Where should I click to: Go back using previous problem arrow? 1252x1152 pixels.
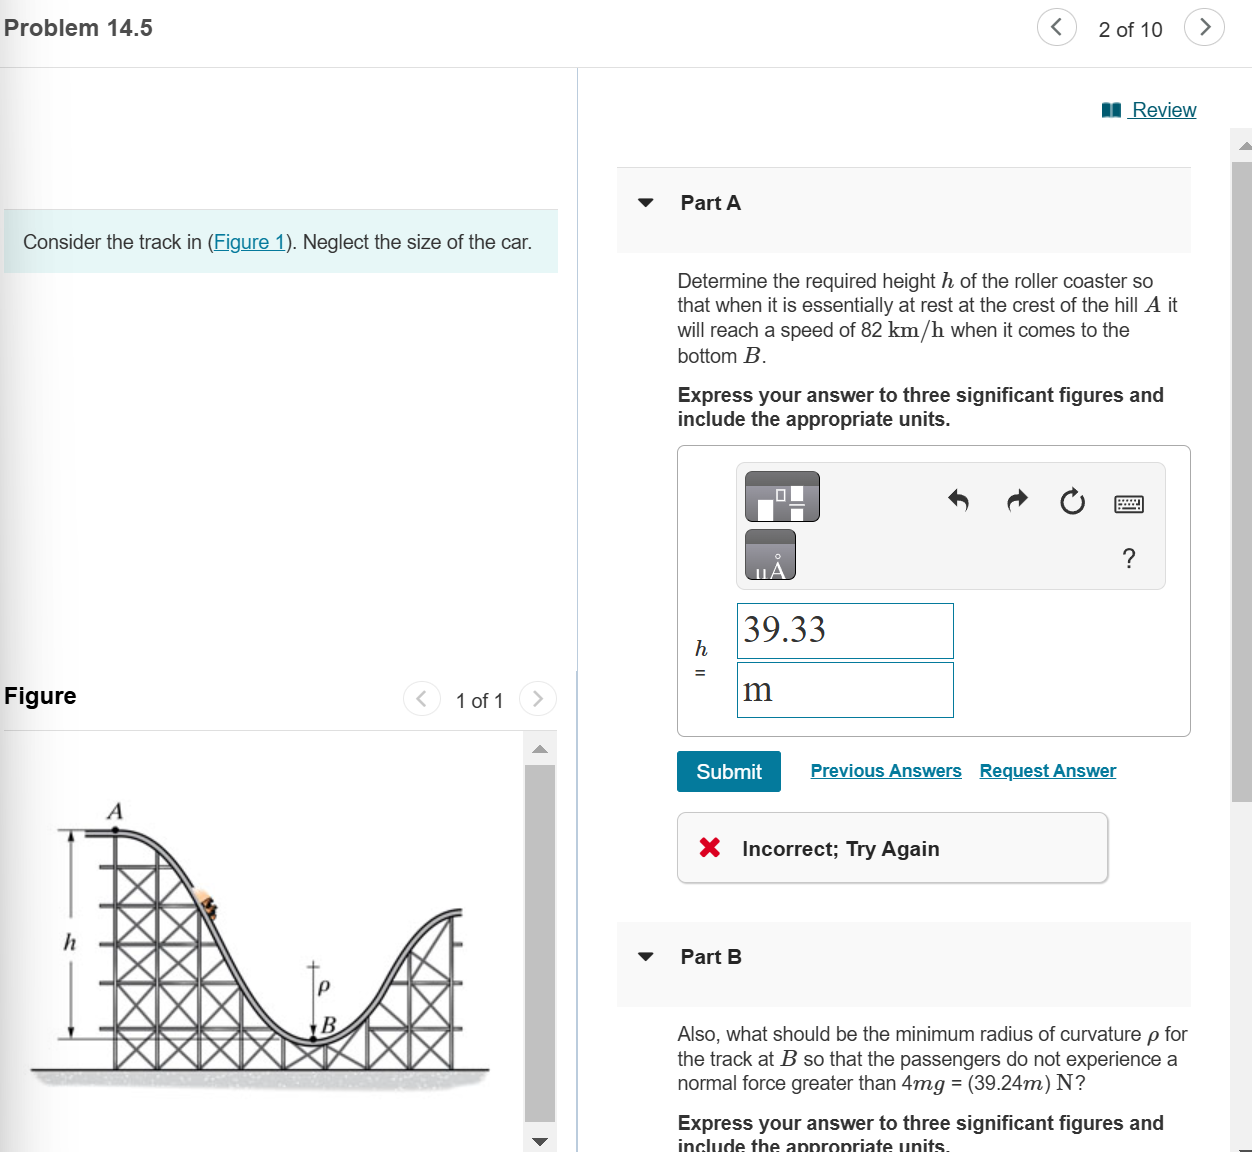click(1057, 27)
